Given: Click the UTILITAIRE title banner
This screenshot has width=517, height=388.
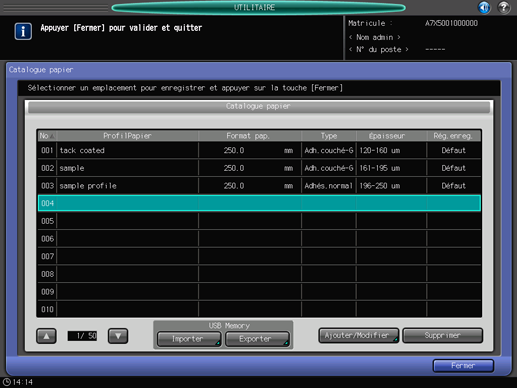Looking at the screenshot, I should 258,7.
